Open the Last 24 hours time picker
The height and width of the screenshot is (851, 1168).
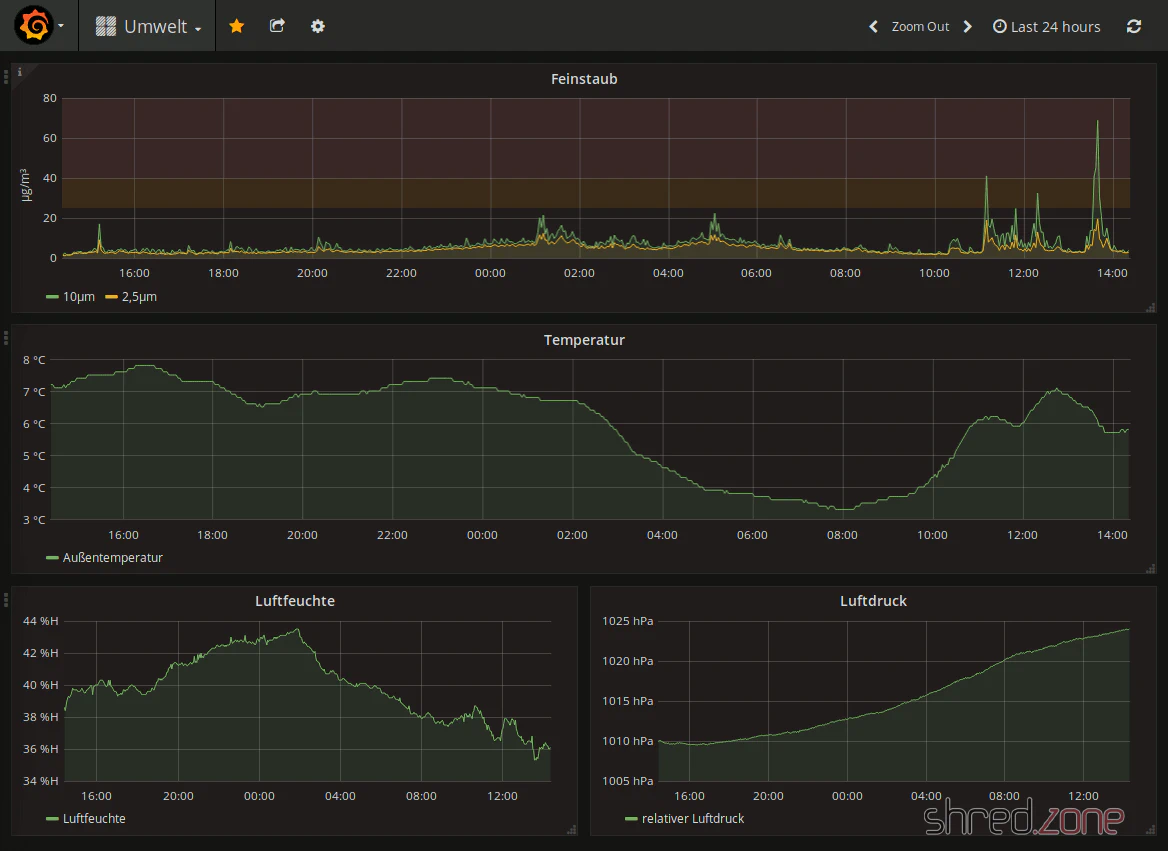pos(1046,27)
